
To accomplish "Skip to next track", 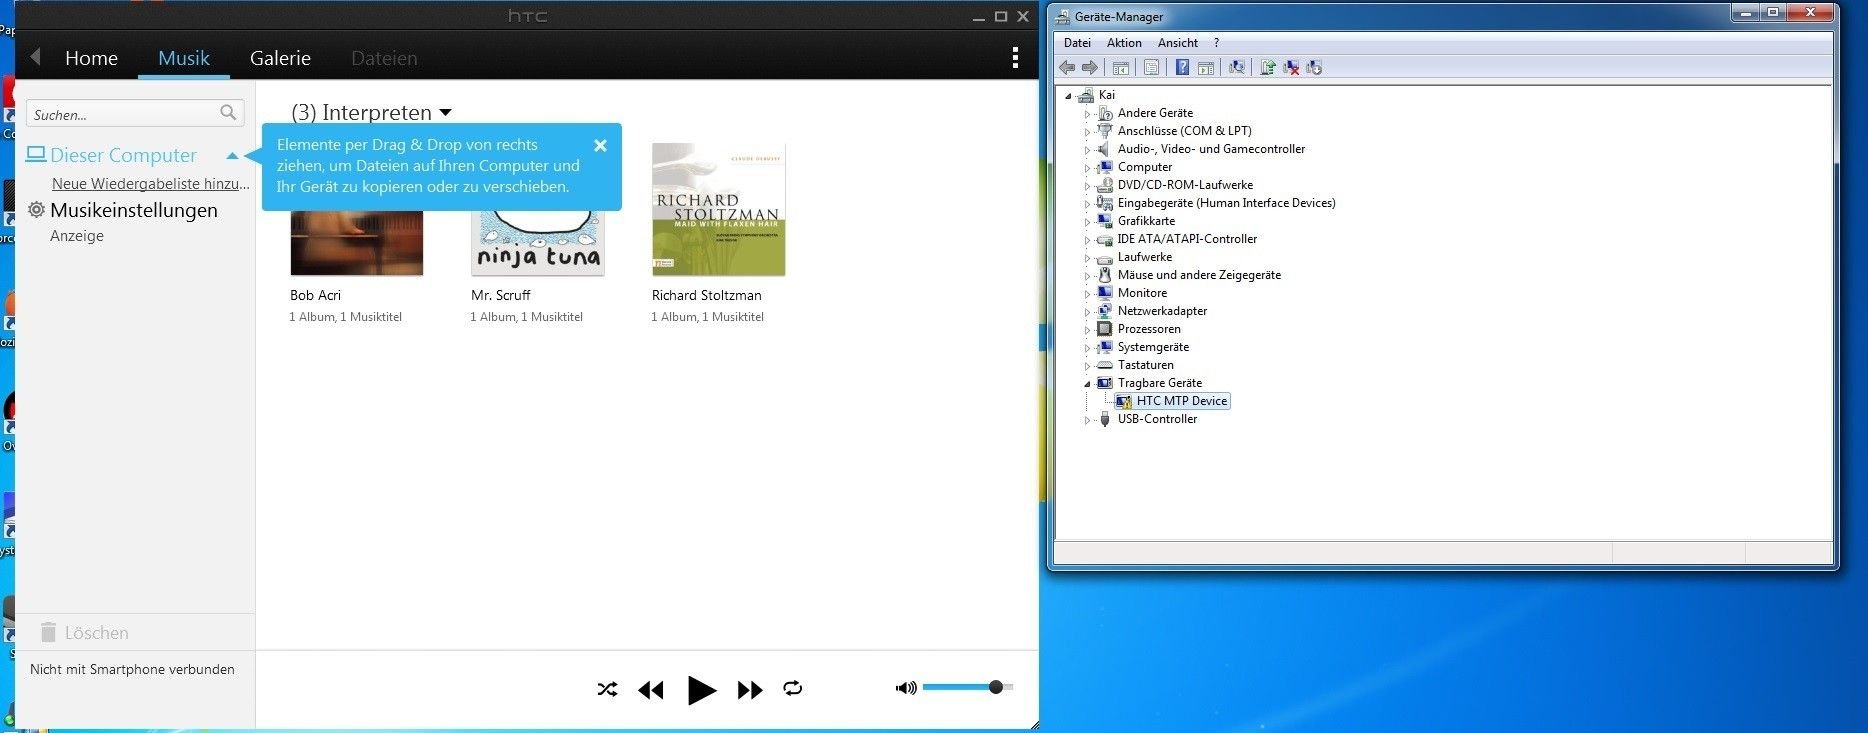I will tap(750, 690).
